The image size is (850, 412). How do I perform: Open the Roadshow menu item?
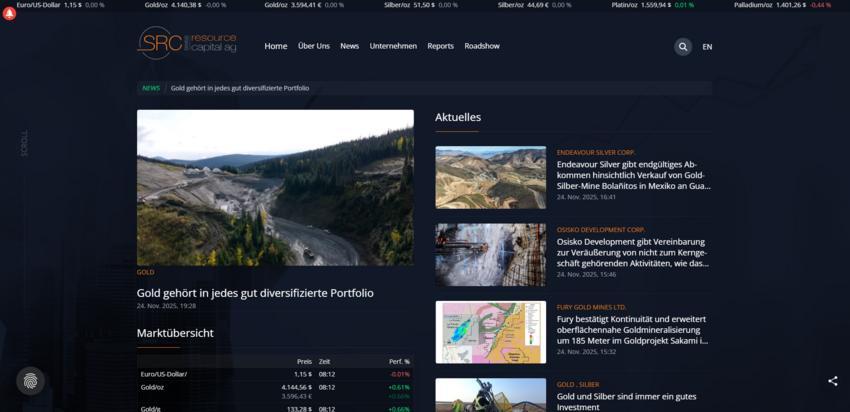pyautogui.click(x=482, y=46)
